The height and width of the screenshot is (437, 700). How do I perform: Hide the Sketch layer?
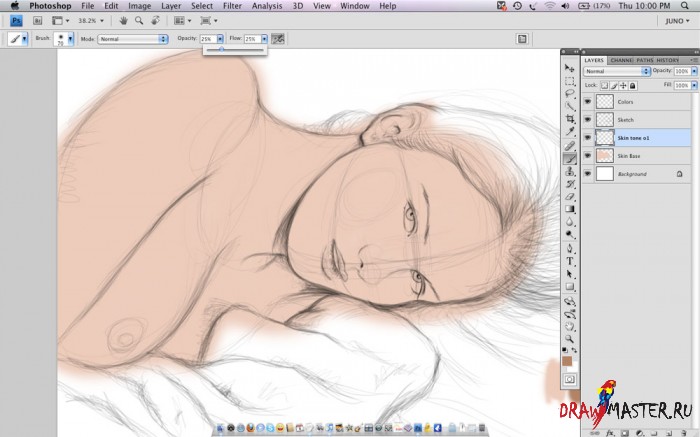click(588, 120)
